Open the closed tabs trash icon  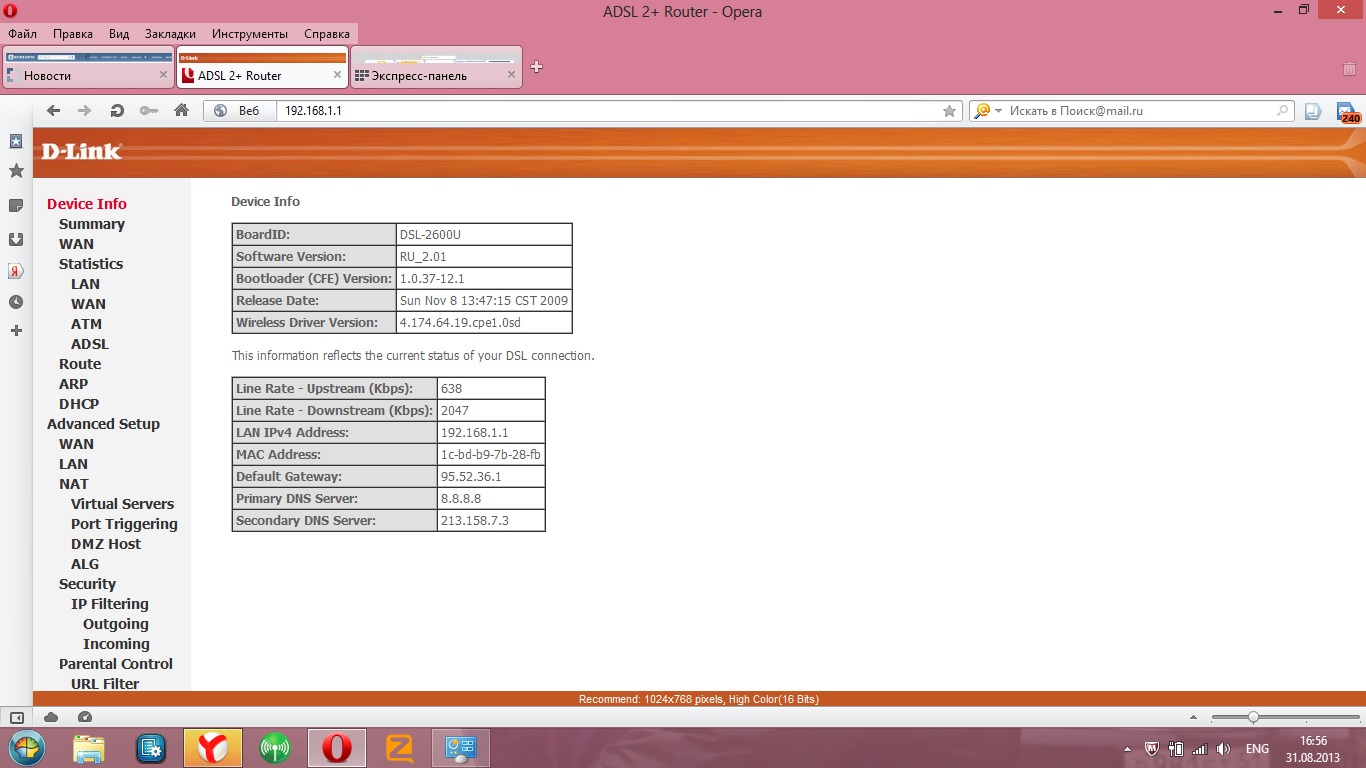1349,68
